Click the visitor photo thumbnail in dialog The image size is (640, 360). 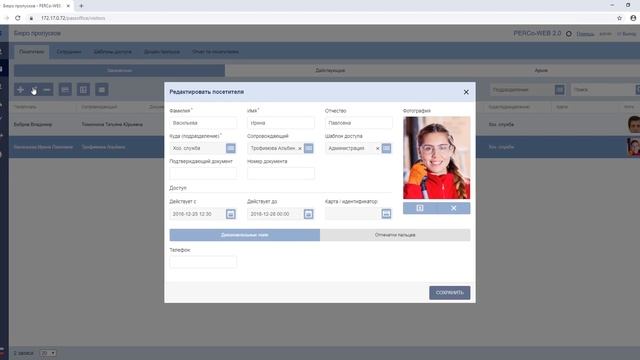click(x=436, y=158)
